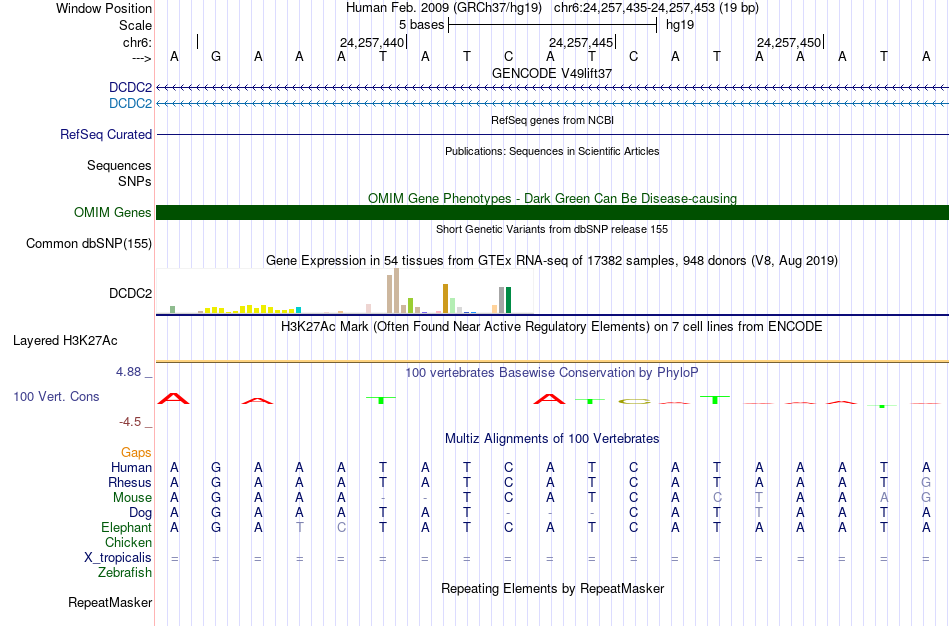Click the RepeatMasker track label
Viewport: 950px width, 626px height.
pyautogui.click(x=110, y=602)
